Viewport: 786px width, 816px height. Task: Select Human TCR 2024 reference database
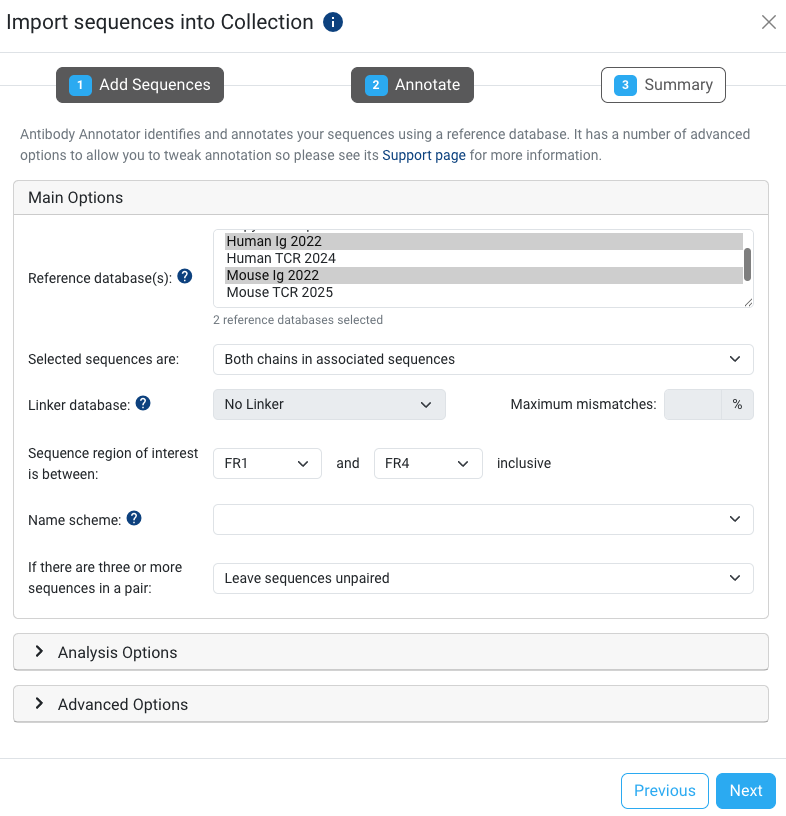[281, 258]
